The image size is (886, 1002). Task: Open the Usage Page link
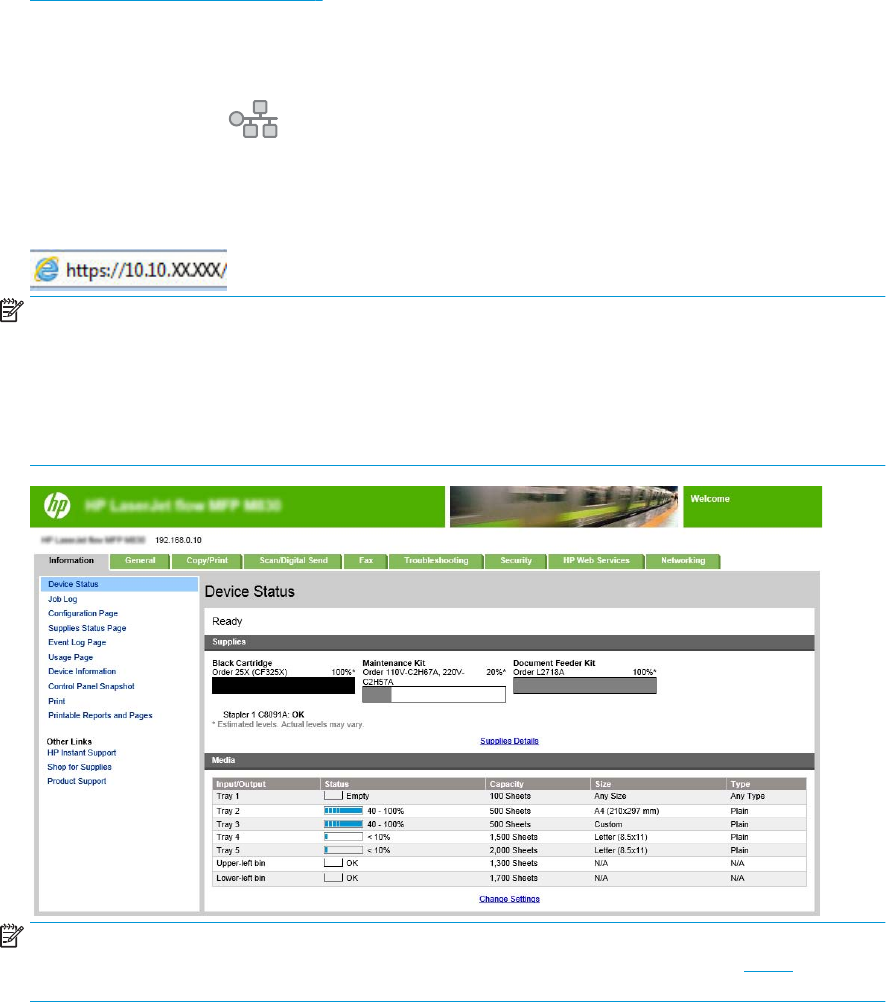(70, 658)
